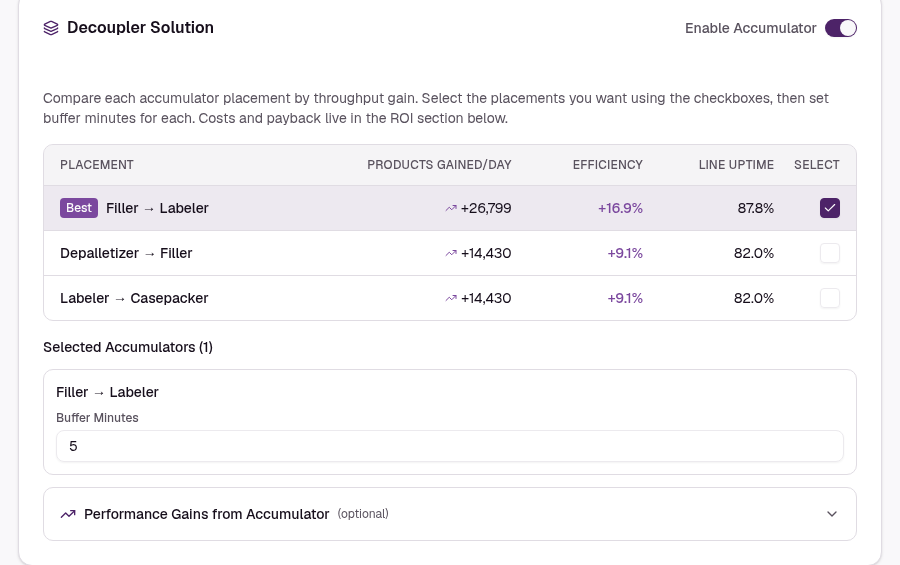Image resolution: width=900 pixels, height=565 pixels.
Task: Expand Performance Gains from Accumulator chevron
Action: pos(832,514)
